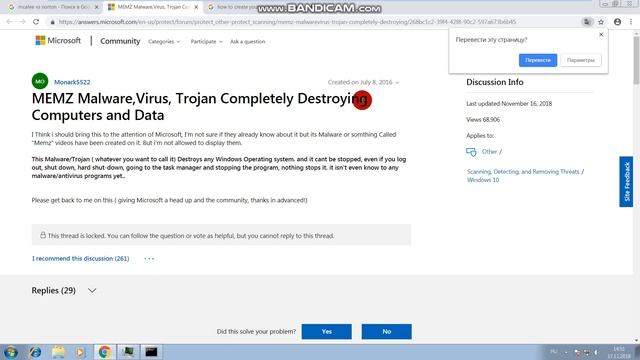Image resolution: width=640 pixels, height=360 pixels.
Task: Click Ask a question
Action: click(247, 42)
